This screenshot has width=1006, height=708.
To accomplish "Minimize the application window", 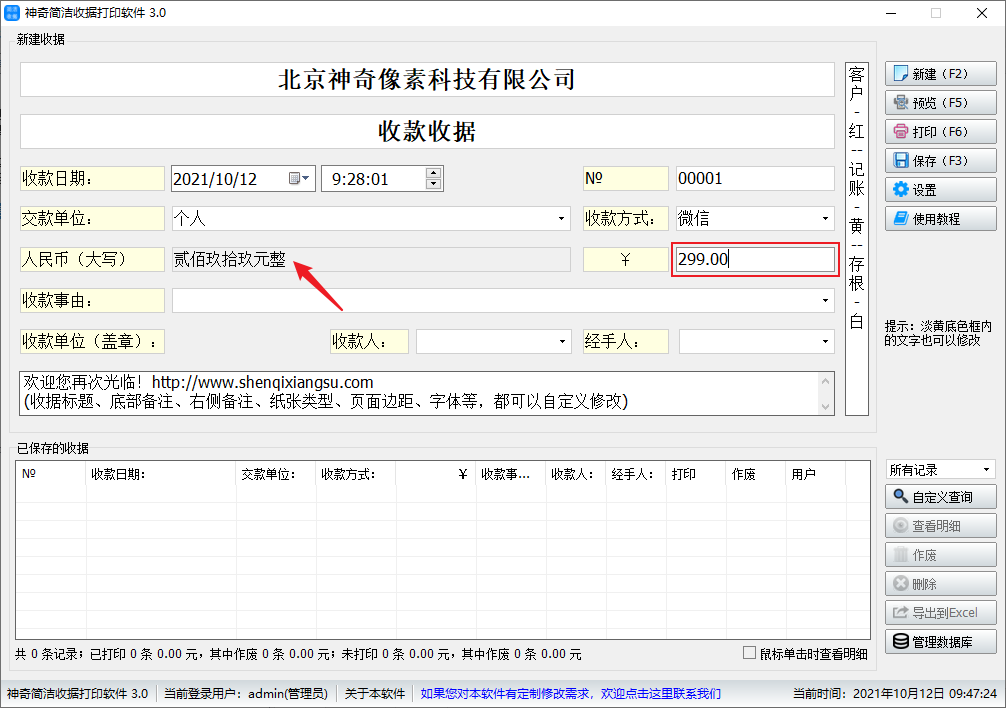I will (891, 13).
